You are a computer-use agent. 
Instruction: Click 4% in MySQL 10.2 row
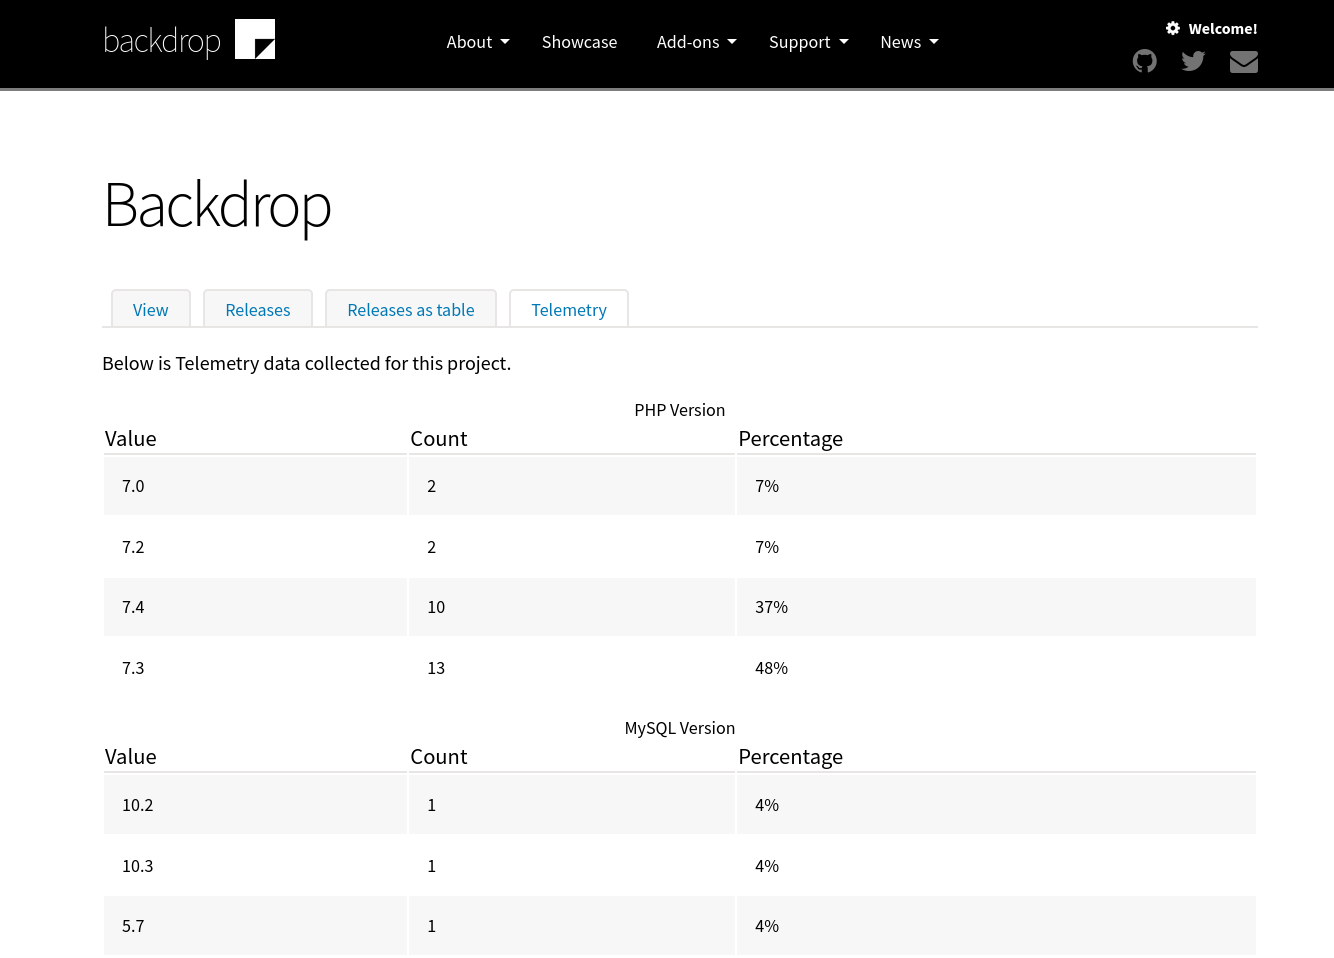(x=996, y=805)
